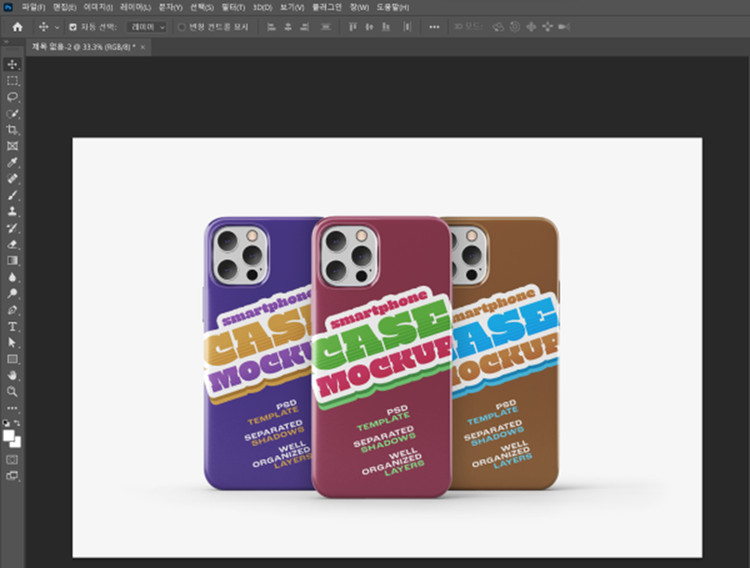The width and height of the screenshot is (750, 568).
Task: Open more align options (three dots)
Action: (434, 27)
